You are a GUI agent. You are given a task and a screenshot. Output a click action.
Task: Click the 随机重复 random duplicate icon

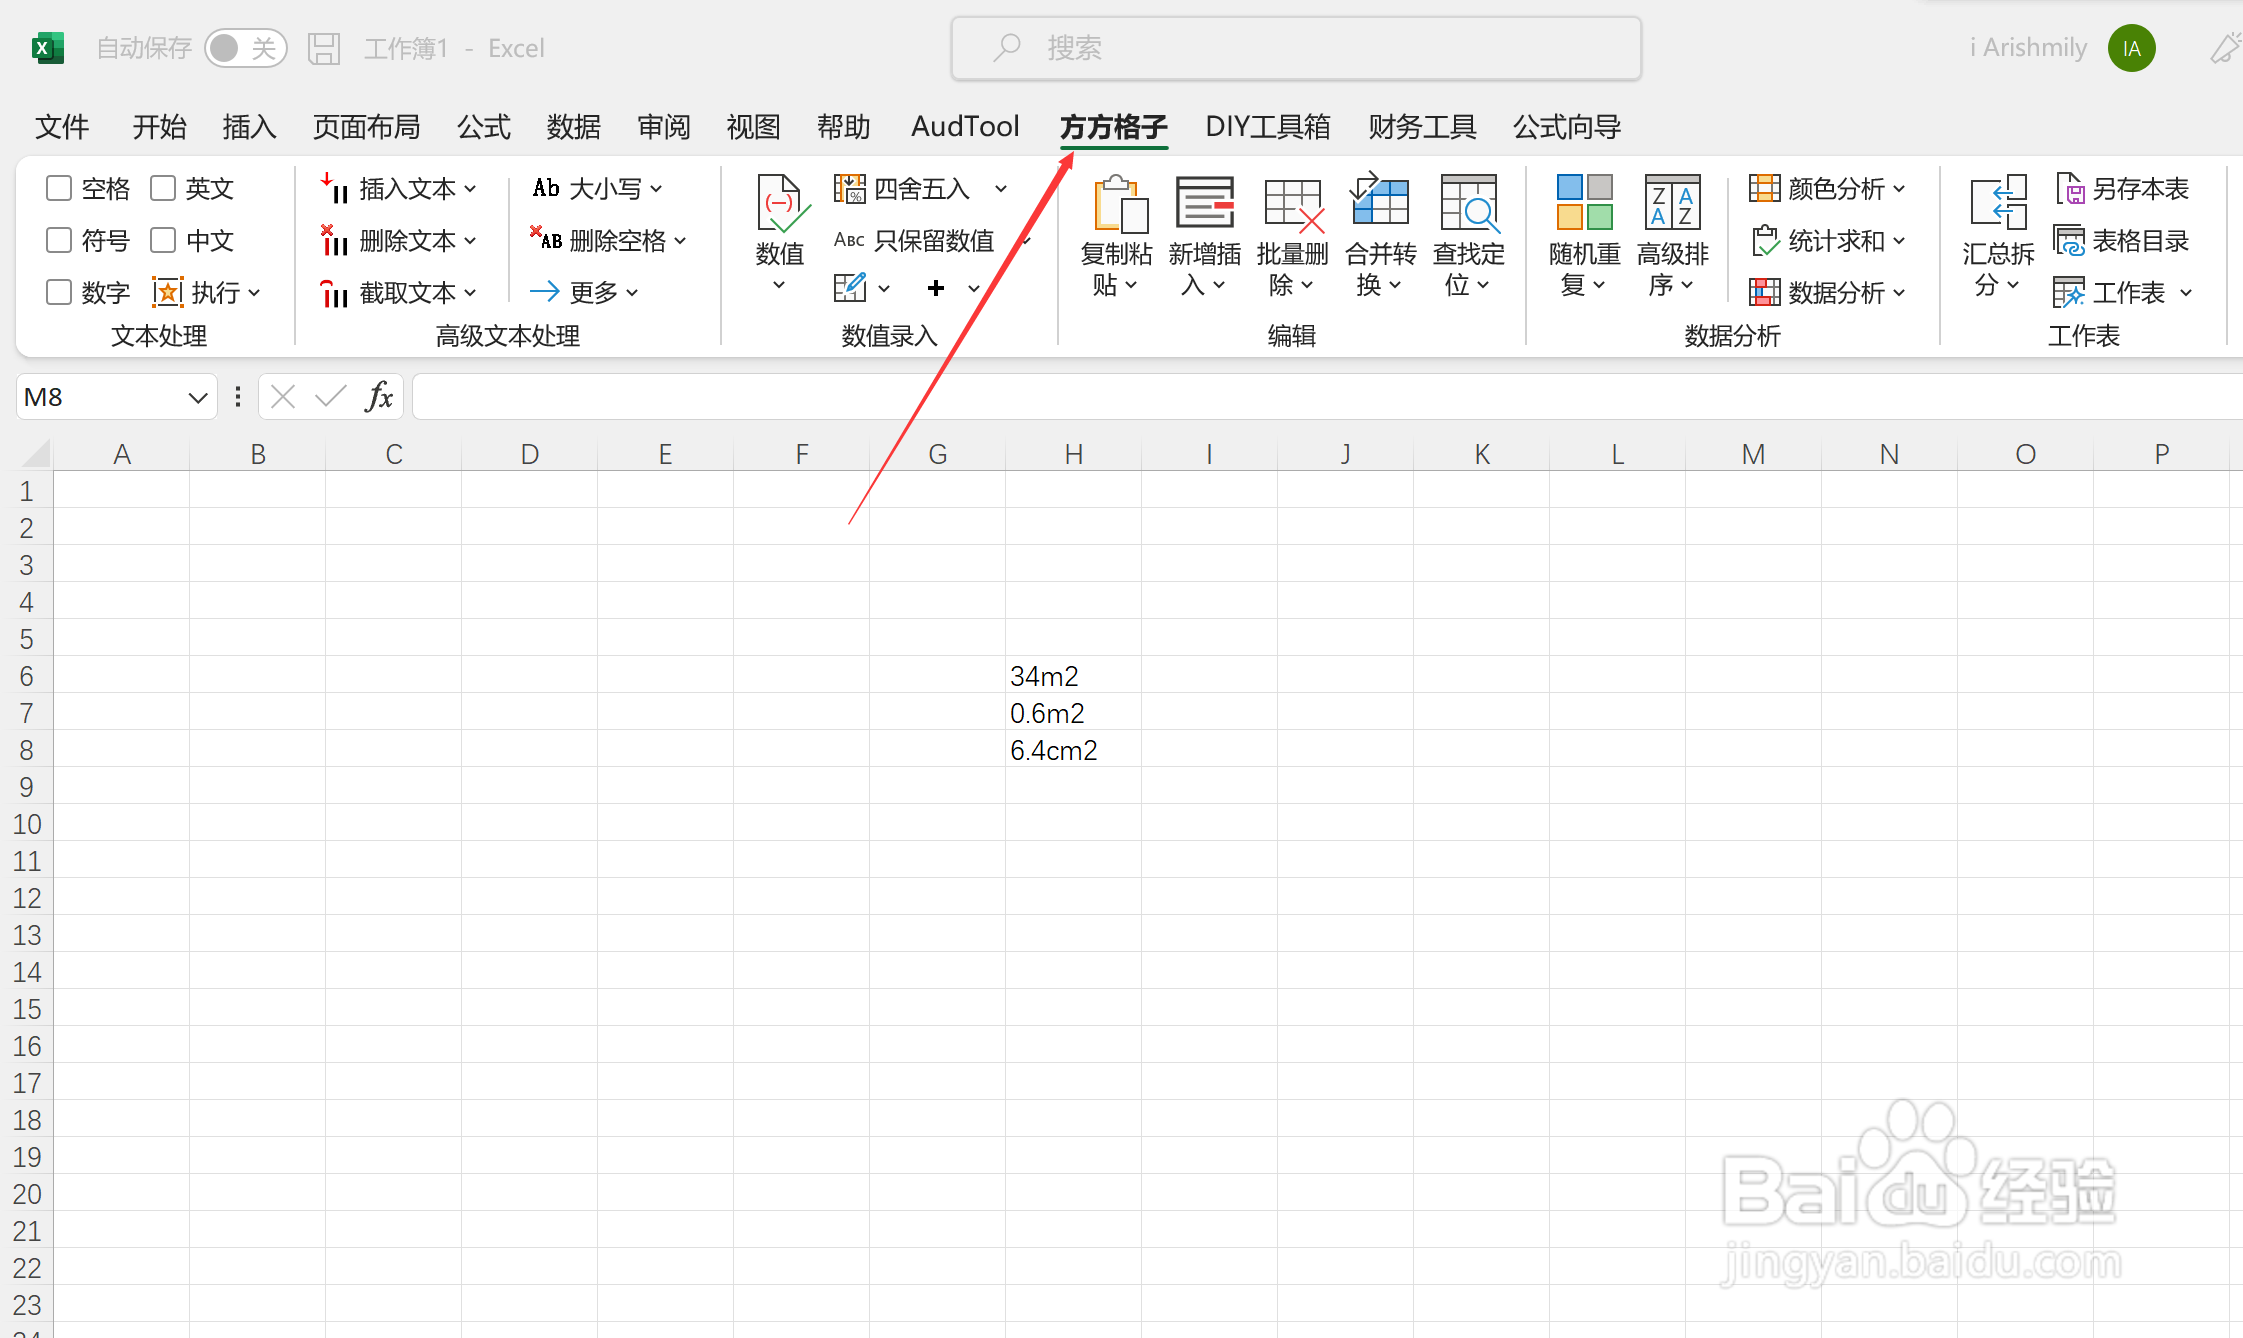[1585, 202]
